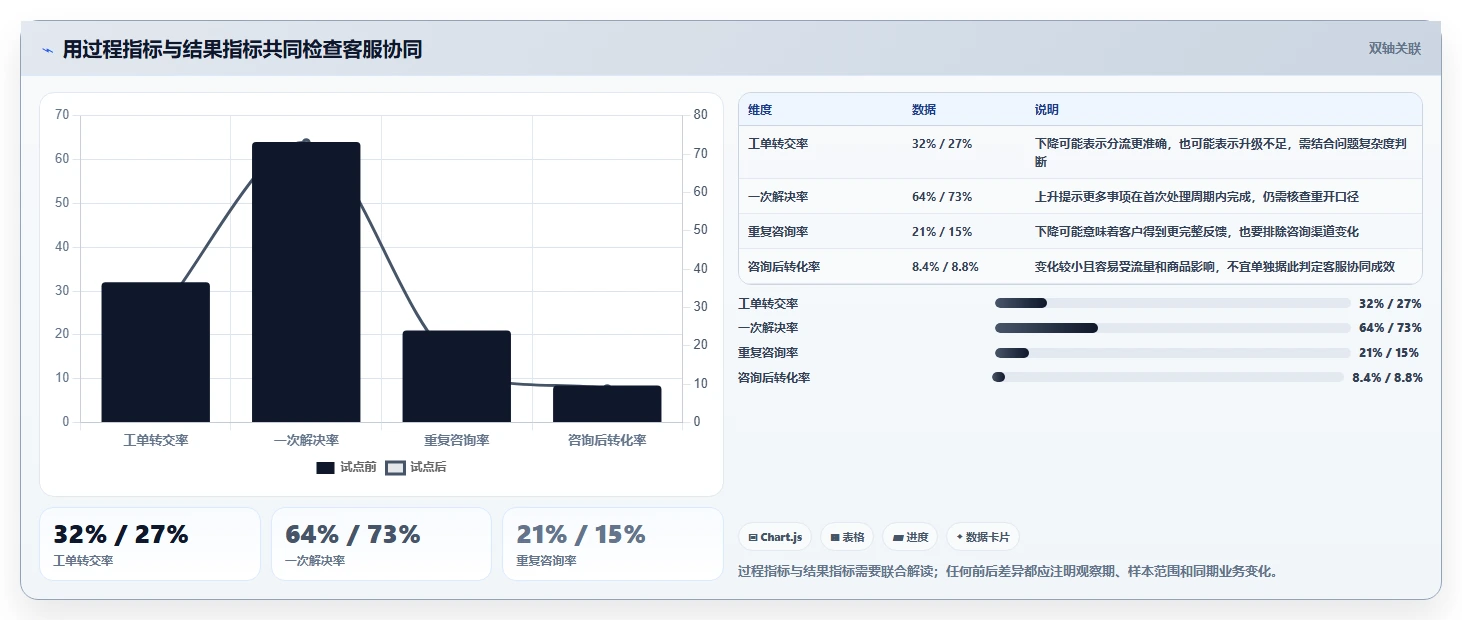Click the 一次解决率 chart x-axis label
This screenshot has height=620, width=1462.
(x=306, y=440)
